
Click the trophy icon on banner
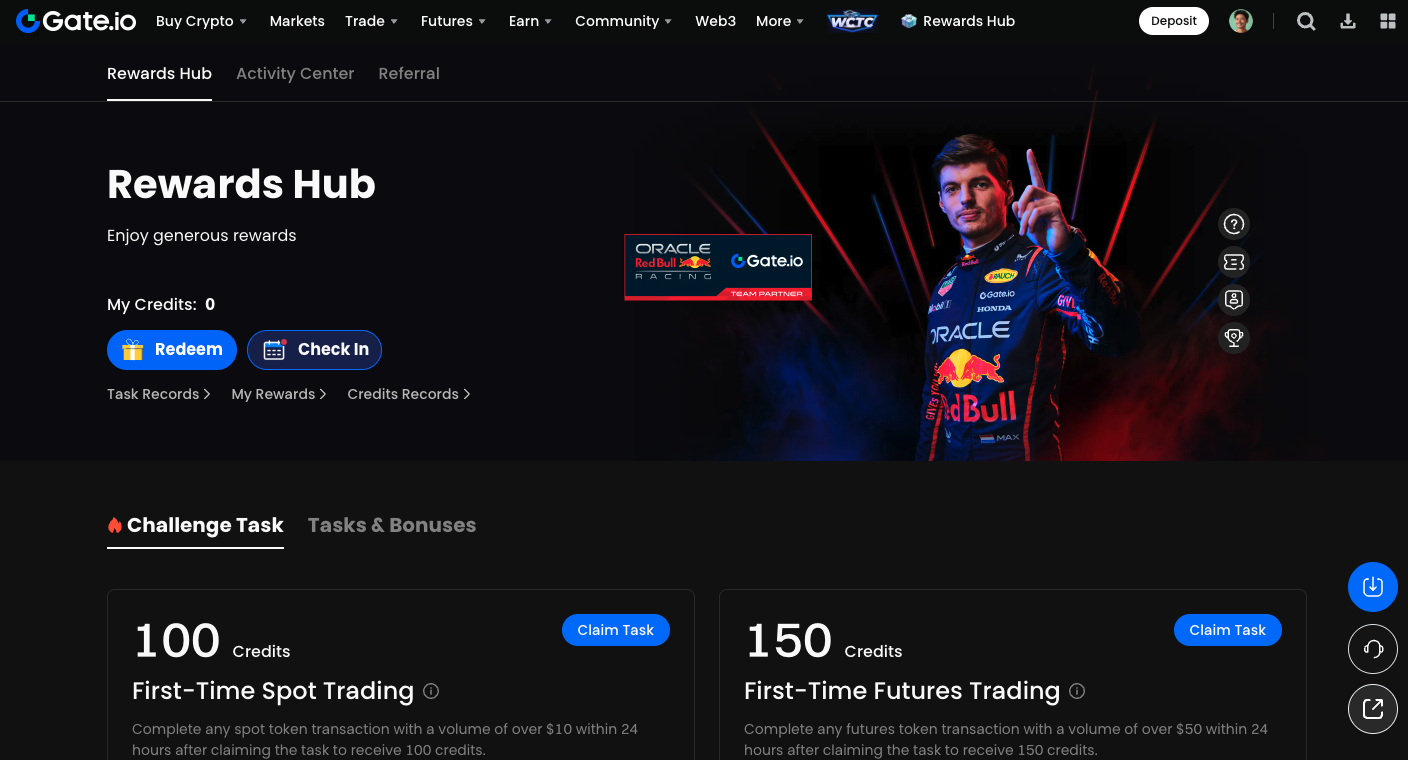[x=1234, y=338]
